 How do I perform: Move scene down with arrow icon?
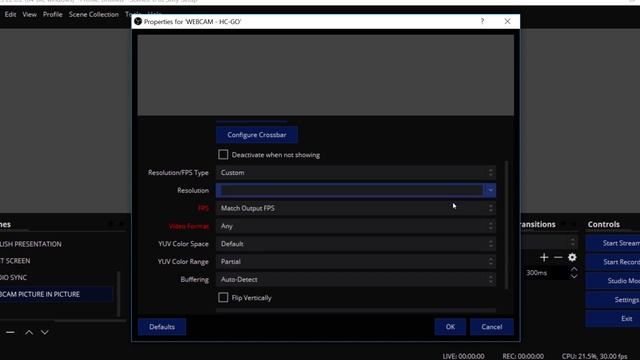44,332
